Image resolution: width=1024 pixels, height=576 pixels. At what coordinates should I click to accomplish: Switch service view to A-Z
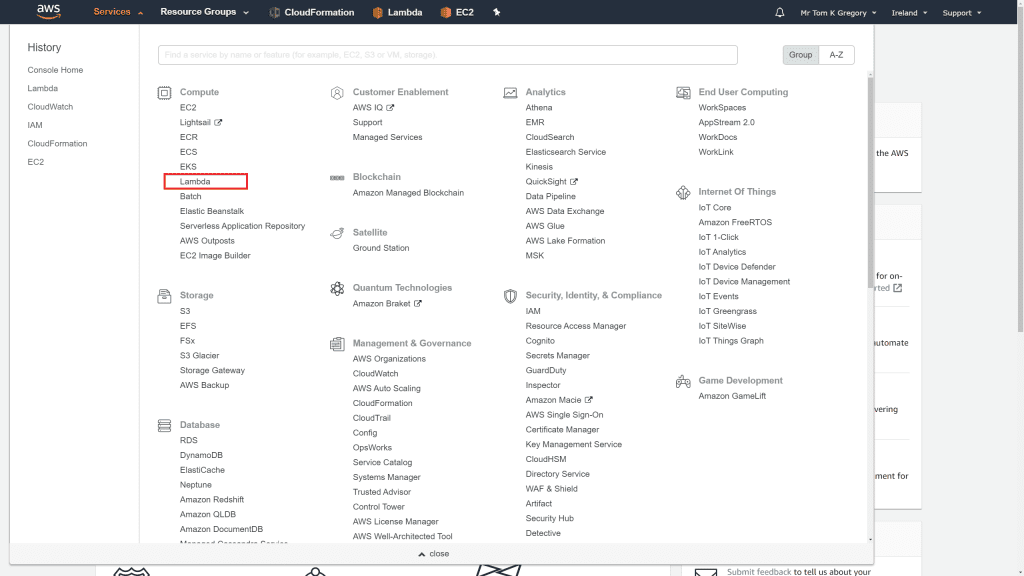click(836, 55)
